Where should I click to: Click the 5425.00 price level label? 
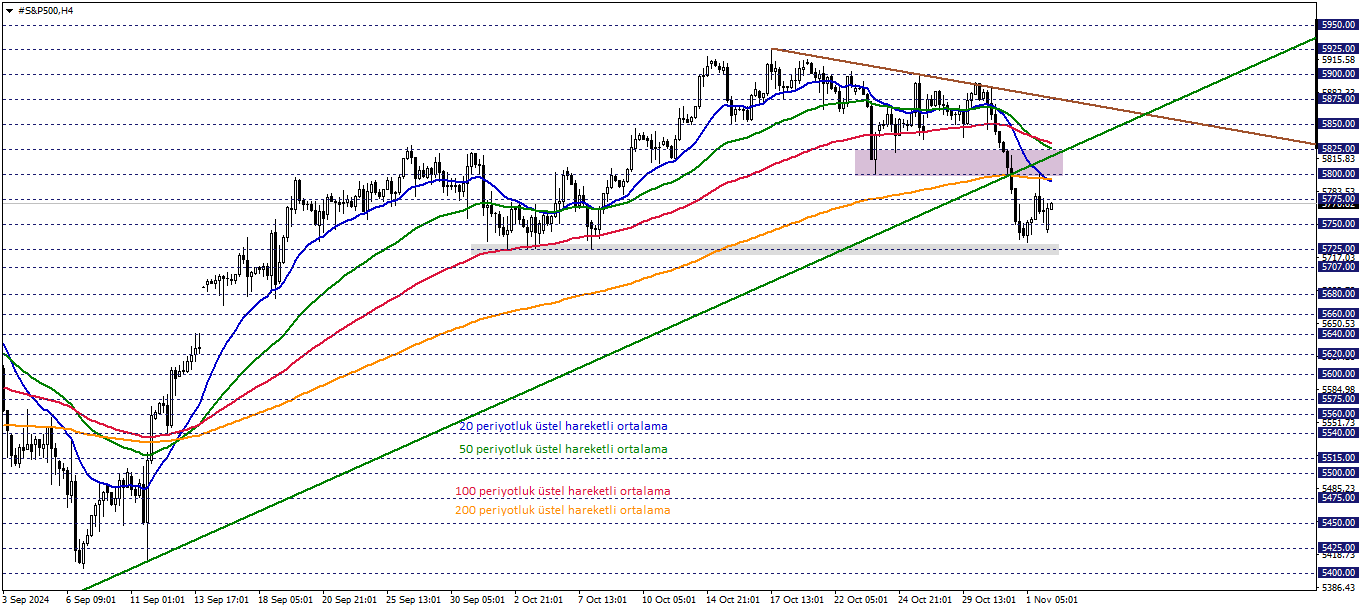tap(1338, 548)
